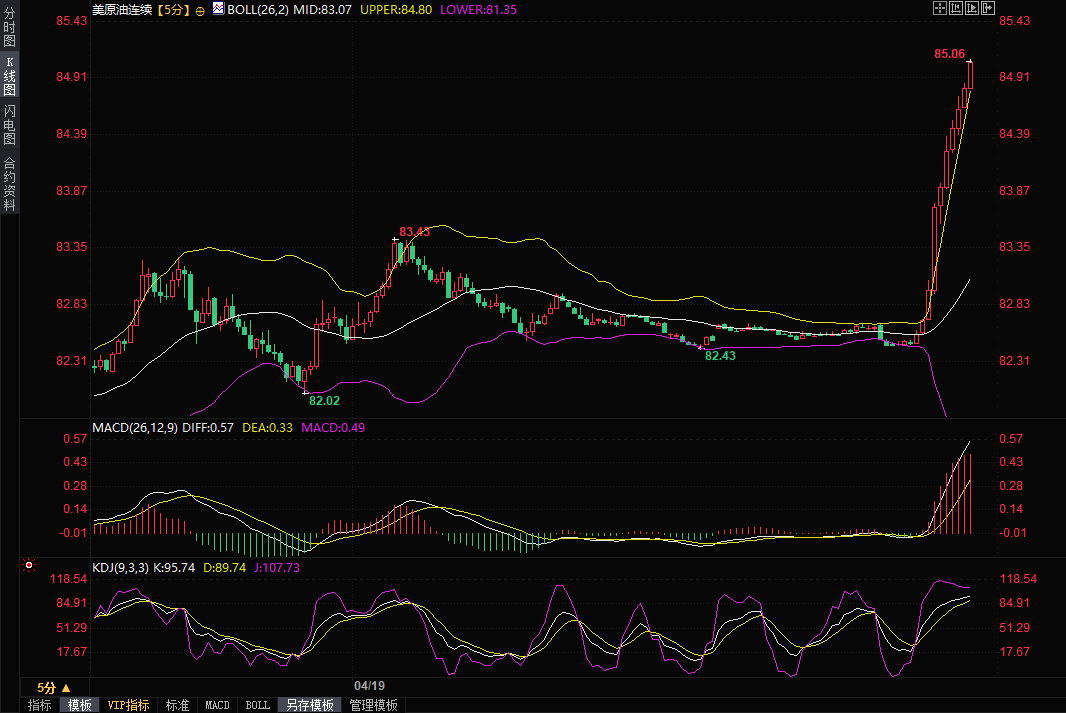
Task: Click the red target icon left of KDJ
Action: tap(29, 566)
